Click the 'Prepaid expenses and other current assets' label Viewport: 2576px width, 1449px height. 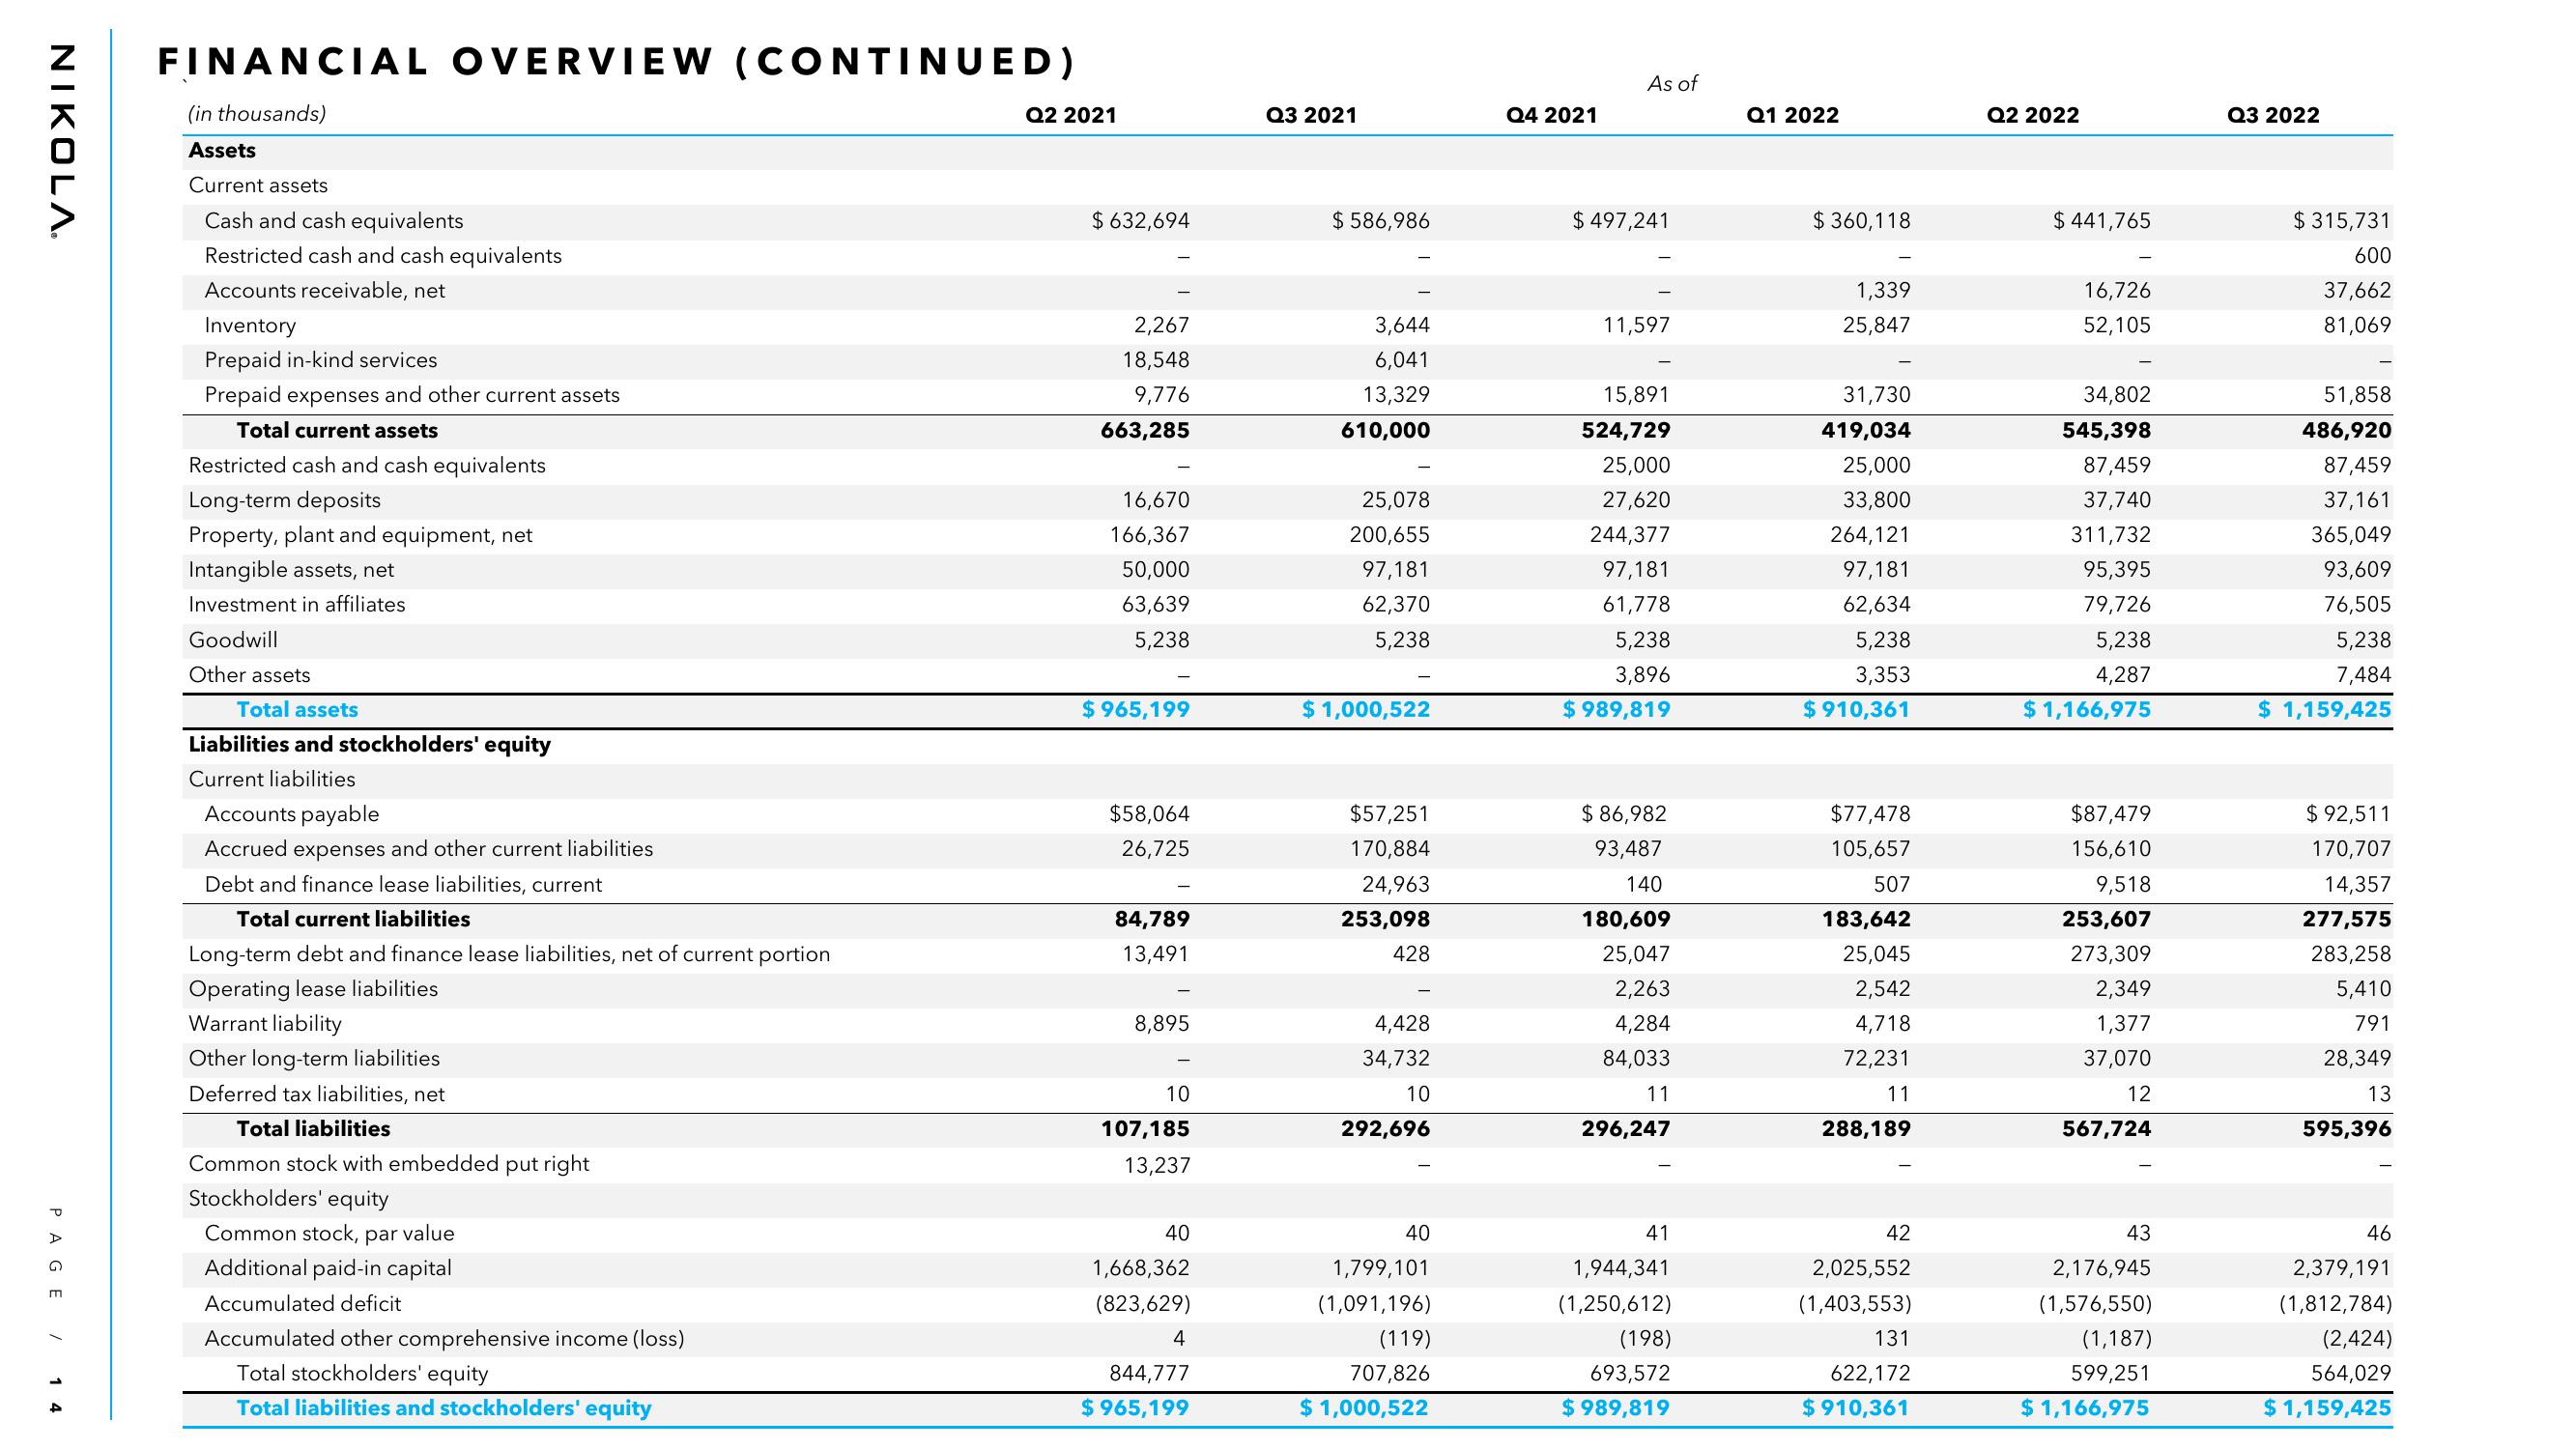pos(412,395)
